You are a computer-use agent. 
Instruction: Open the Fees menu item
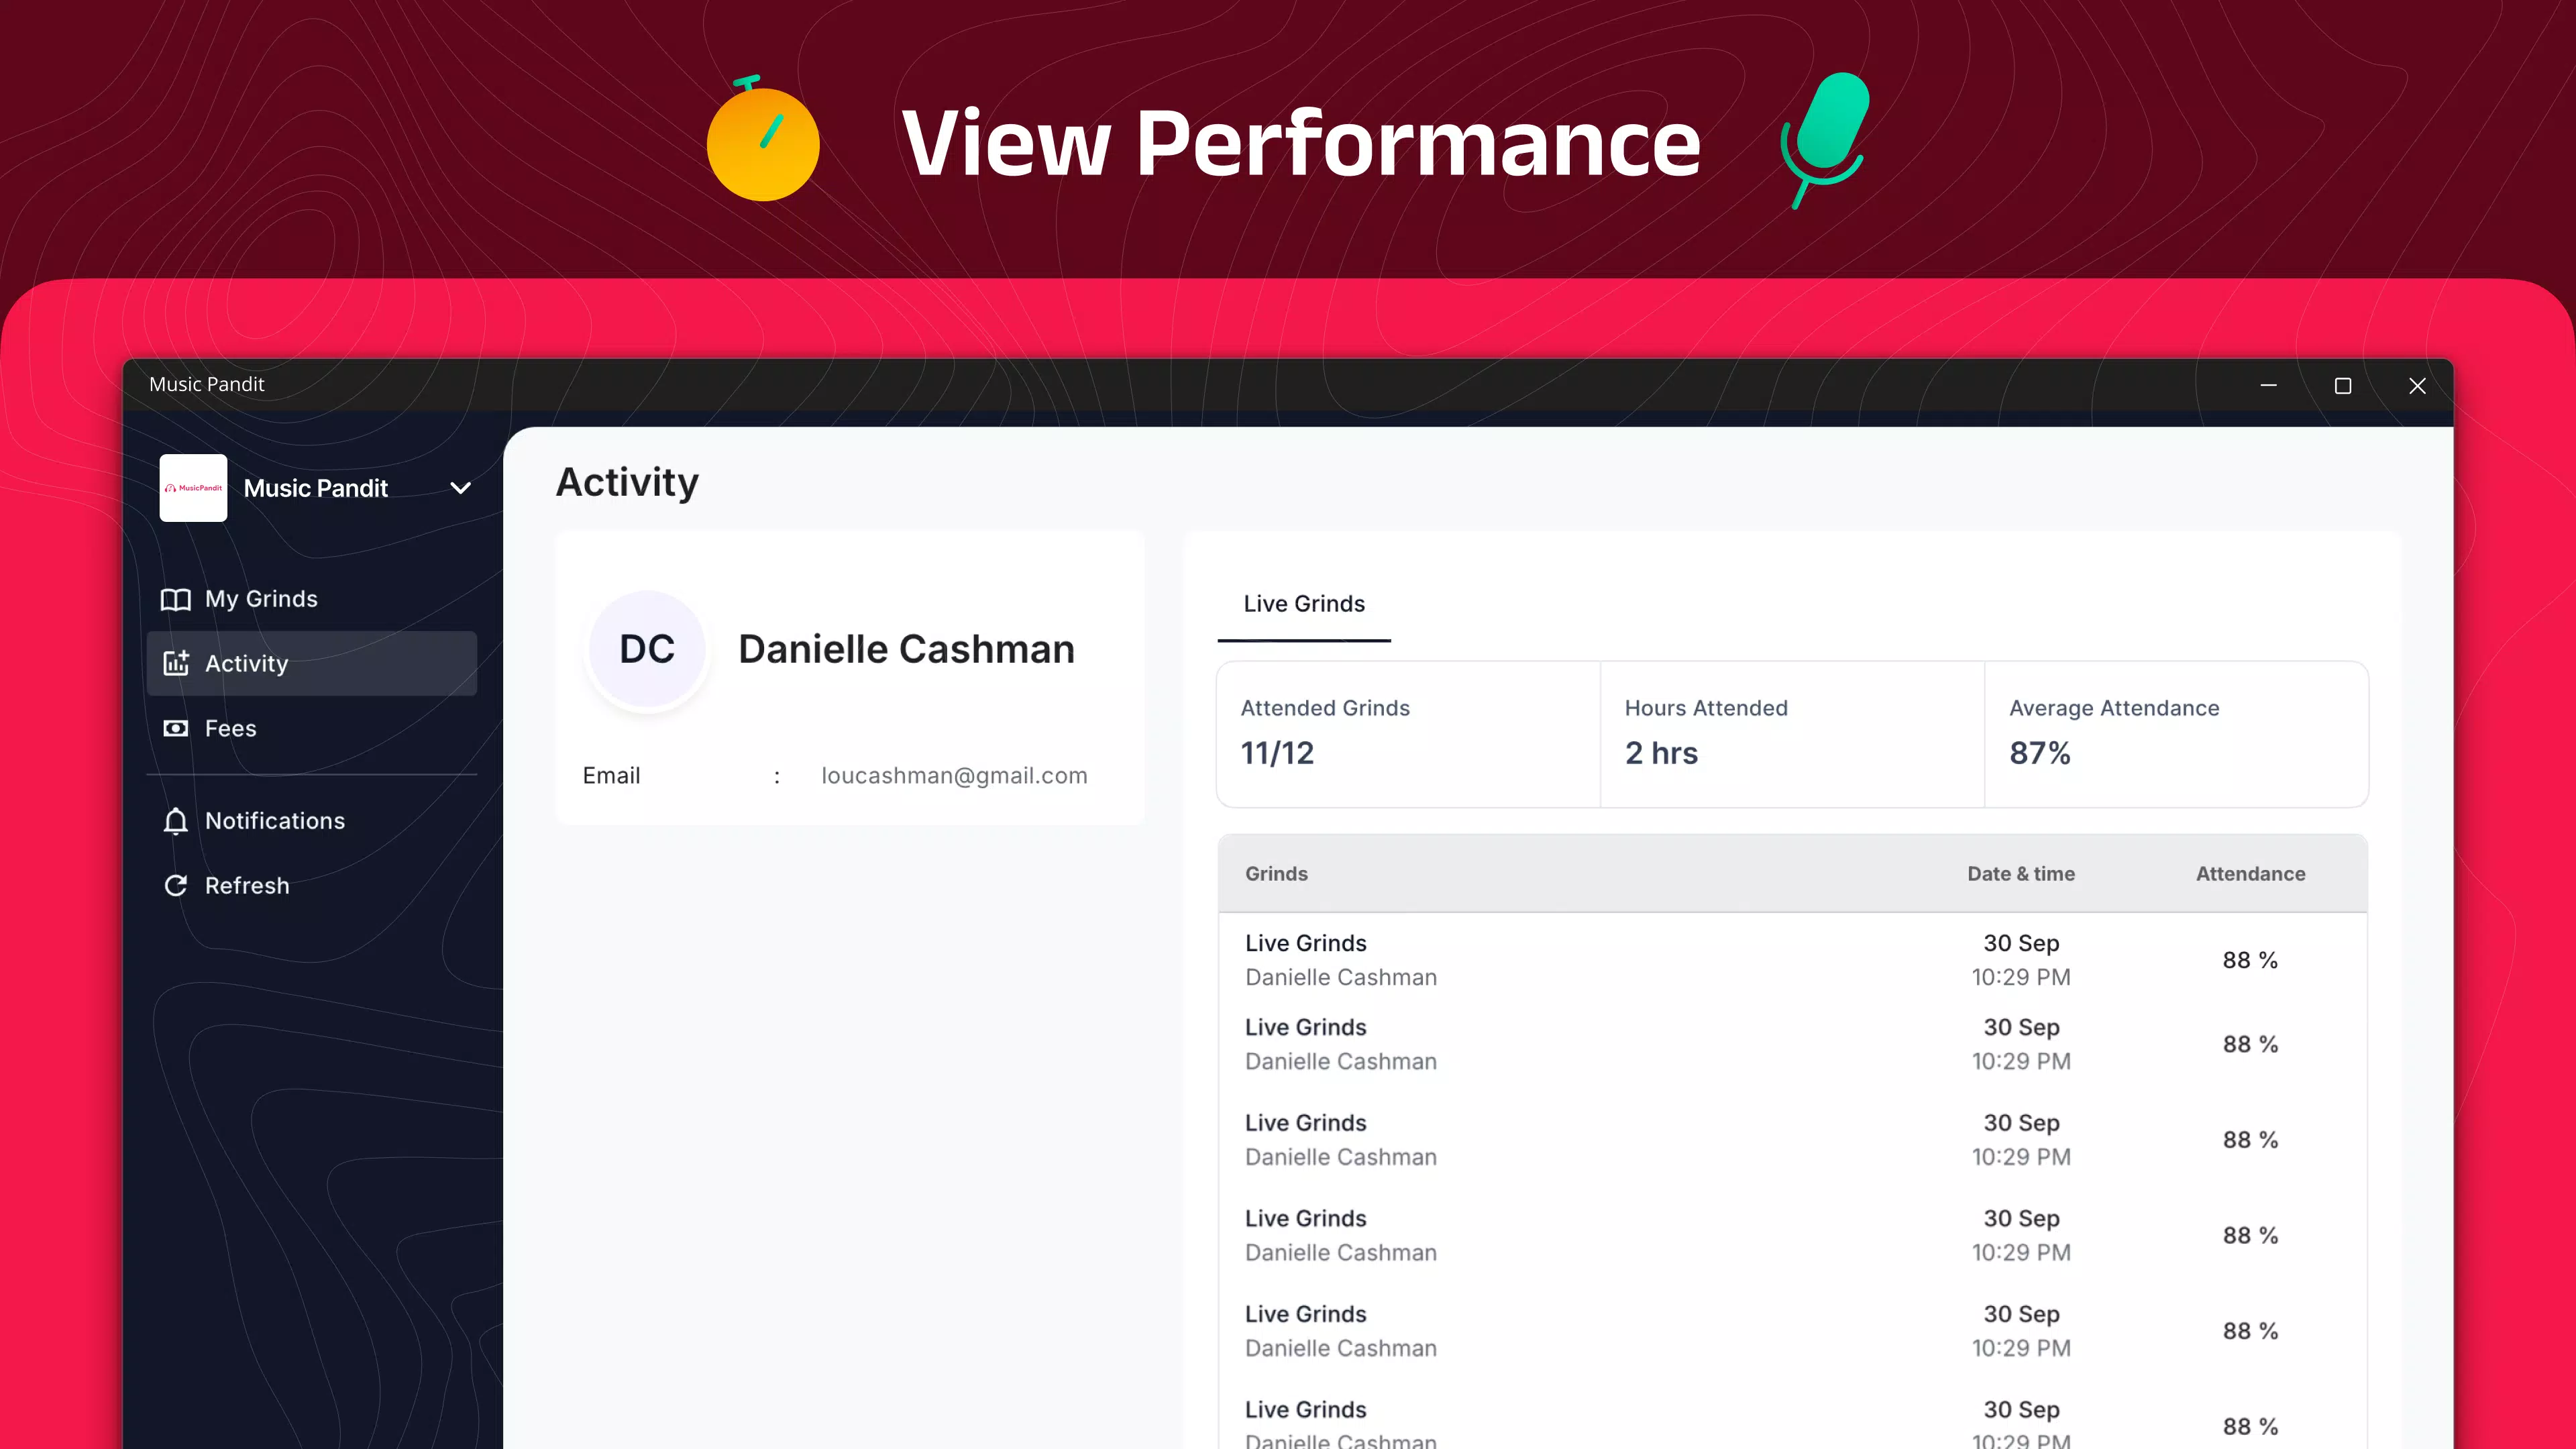(x=312, y=728)
